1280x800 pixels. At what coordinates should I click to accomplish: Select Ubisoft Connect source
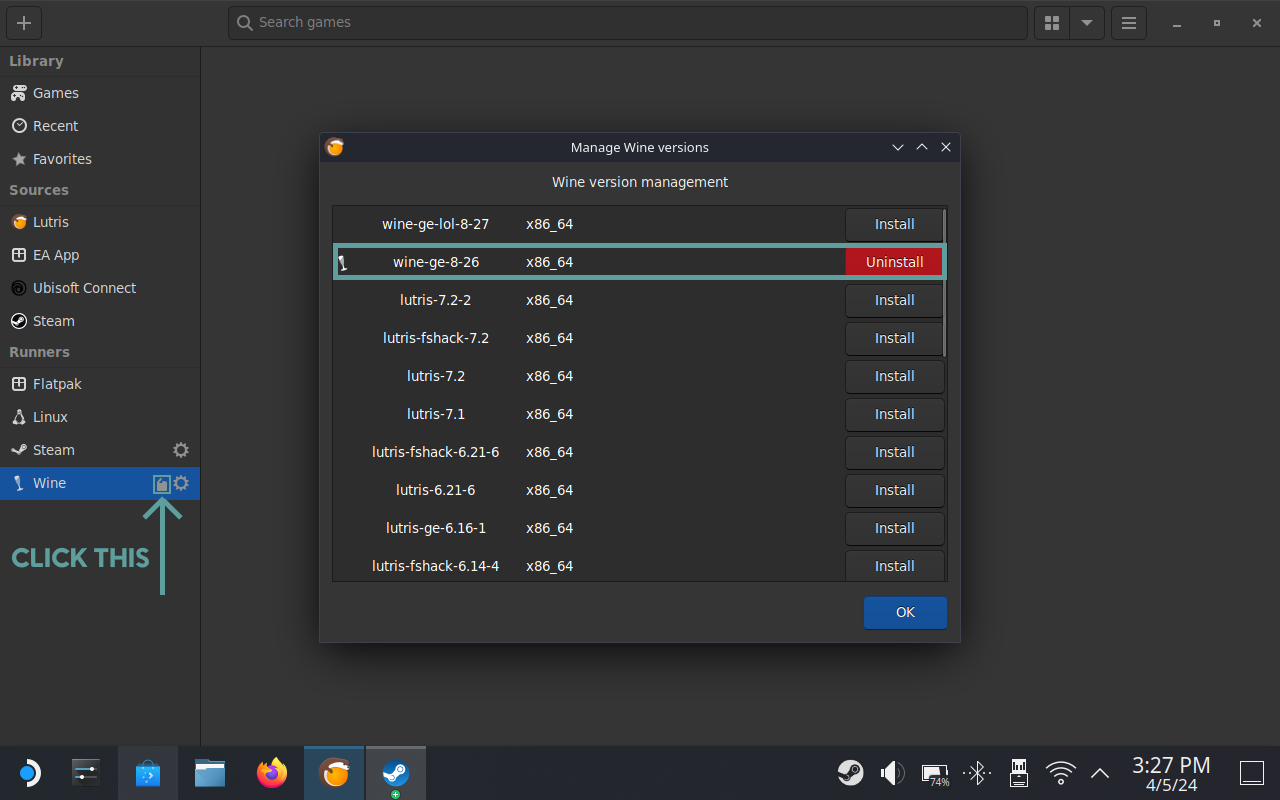[x=84, y=288]
